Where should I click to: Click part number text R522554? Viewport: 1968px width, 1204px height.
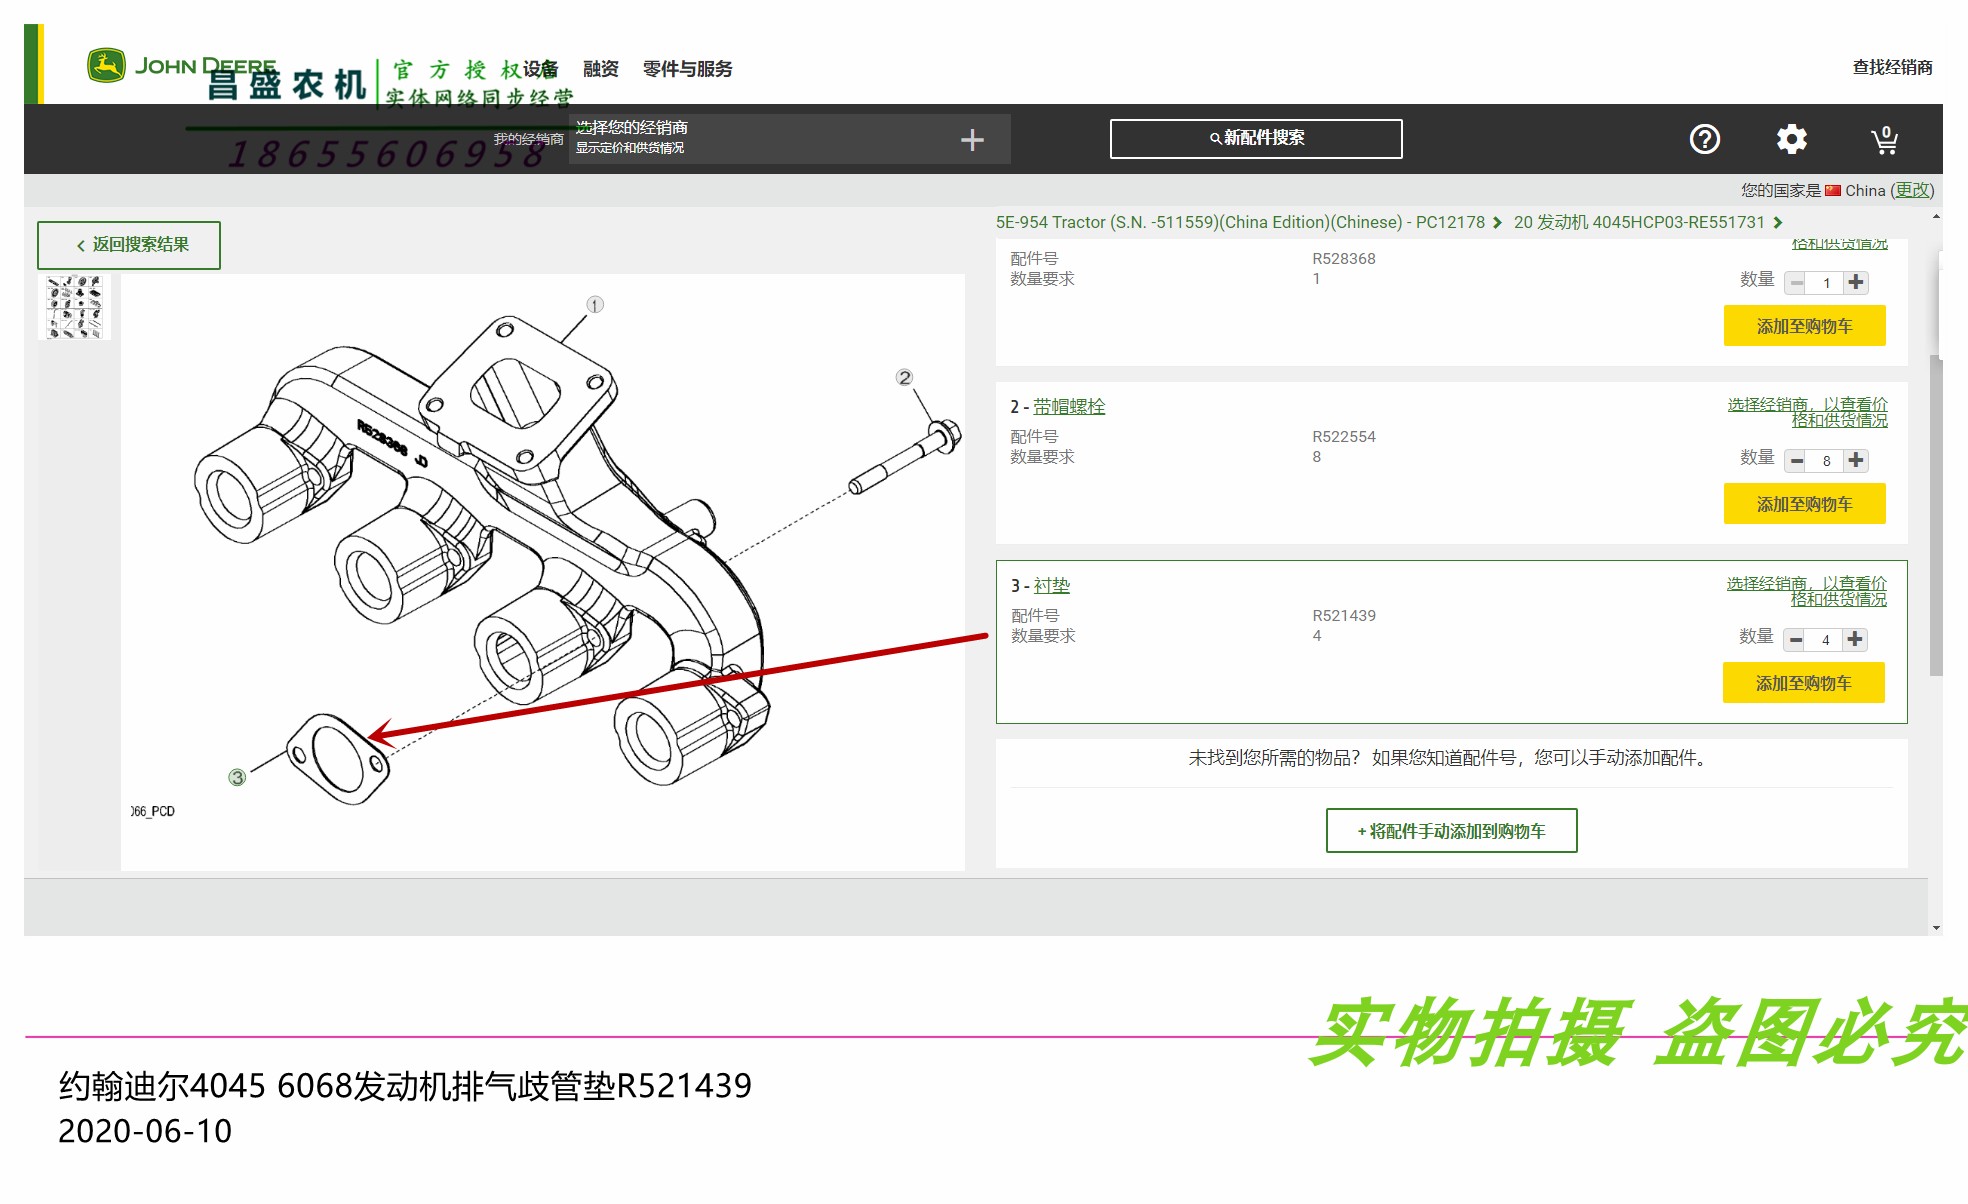pos(1343,437)
